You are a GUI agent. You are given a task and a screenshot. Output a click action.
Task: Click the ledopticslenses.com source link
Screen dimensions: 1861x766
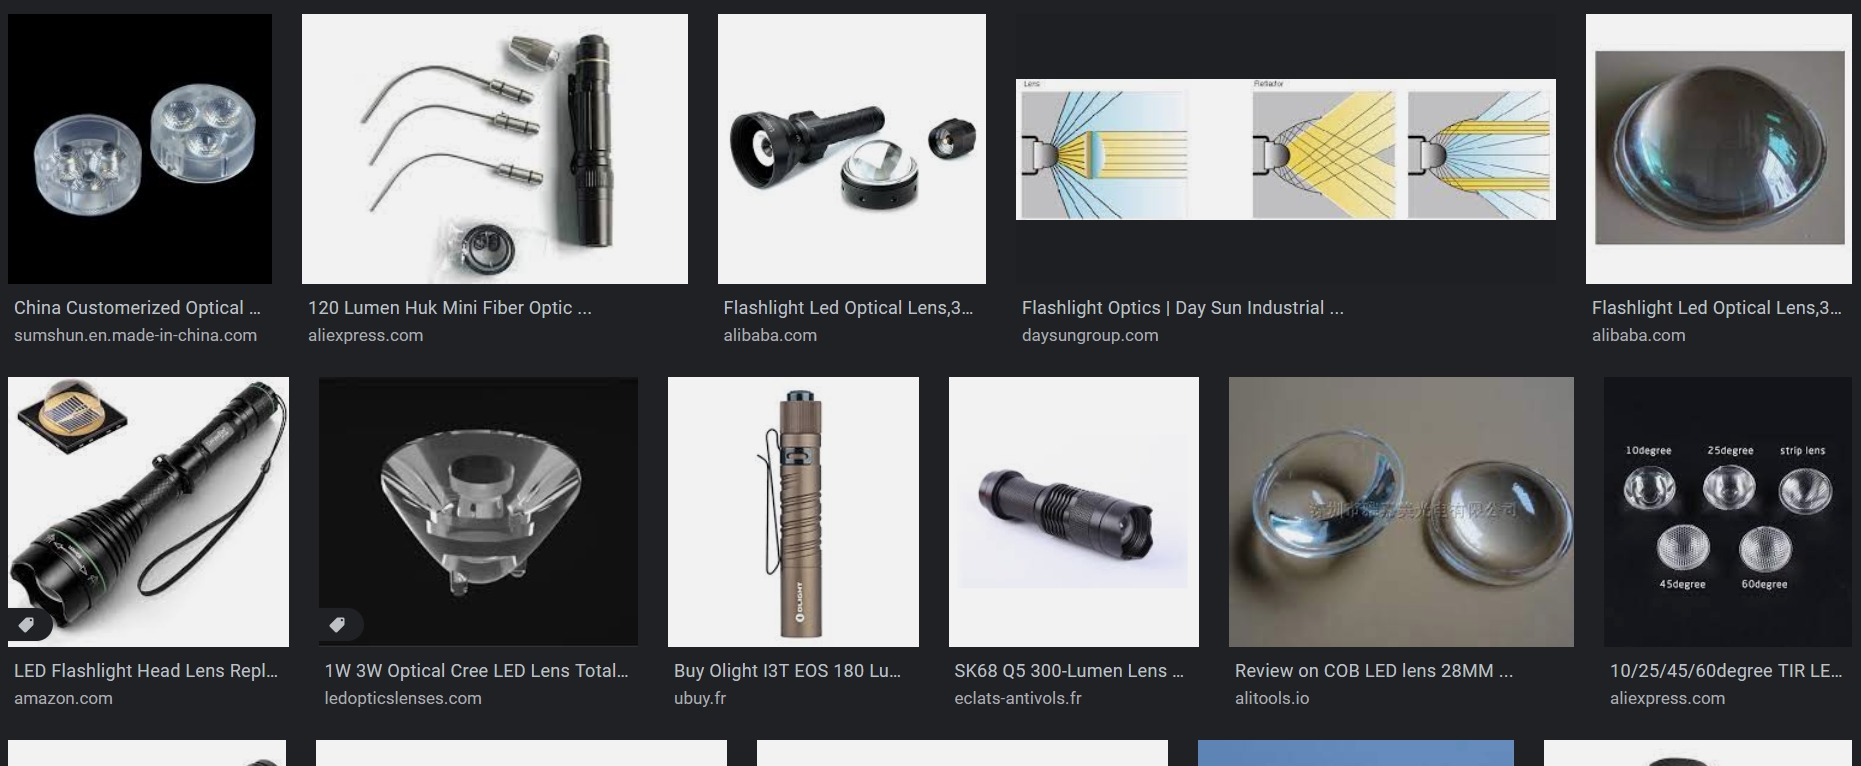click(403, 699)
